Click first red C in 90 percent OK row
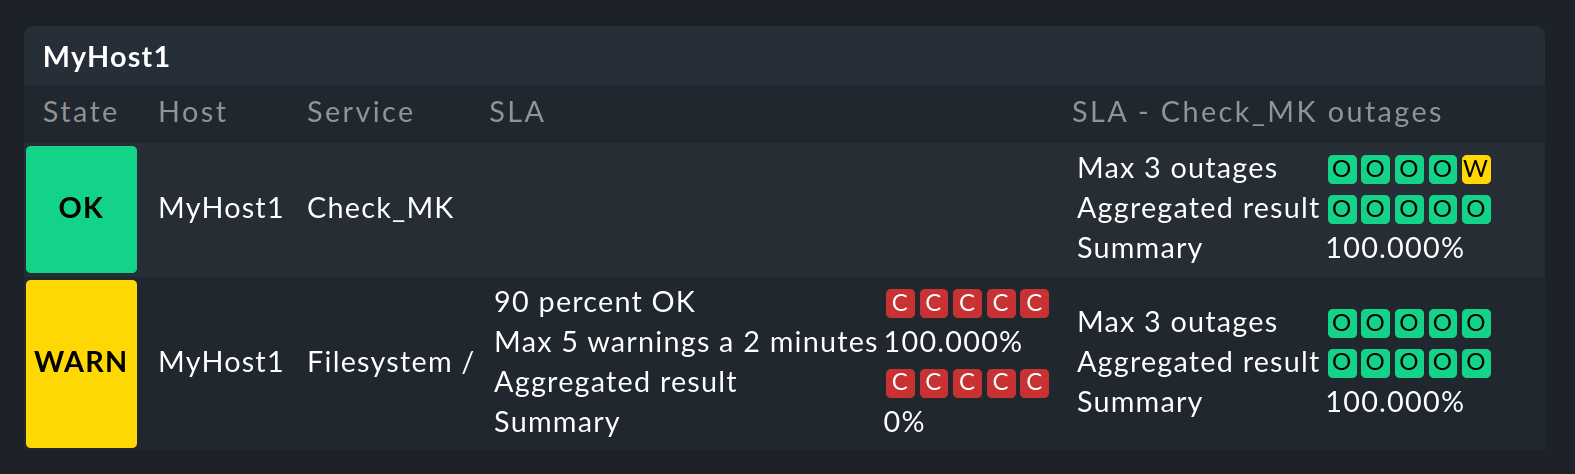This screenshot has height=474, width=1575. click(x=900, y=303)
